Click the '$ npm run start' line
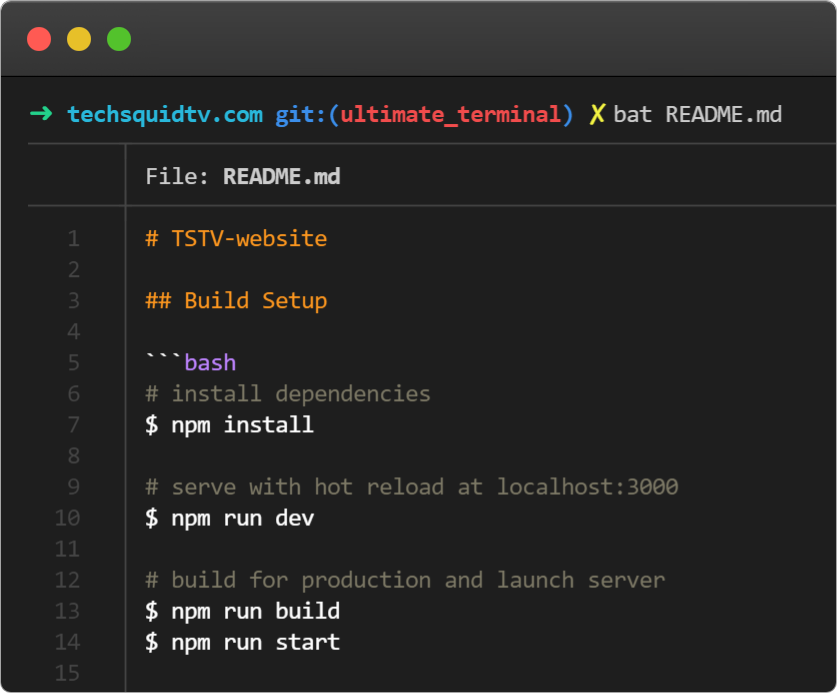This screenshot has height=693, width=837. [242, 642]
